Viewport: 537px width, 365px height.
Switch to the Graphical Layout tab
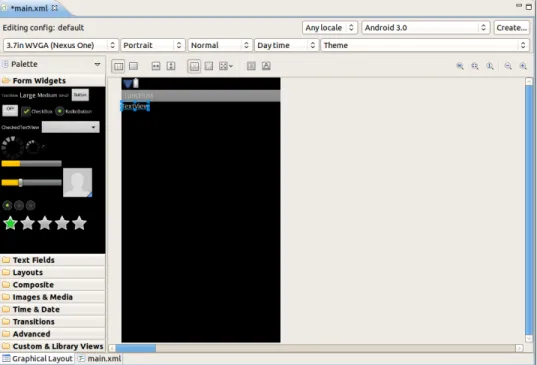coord(37,358)
